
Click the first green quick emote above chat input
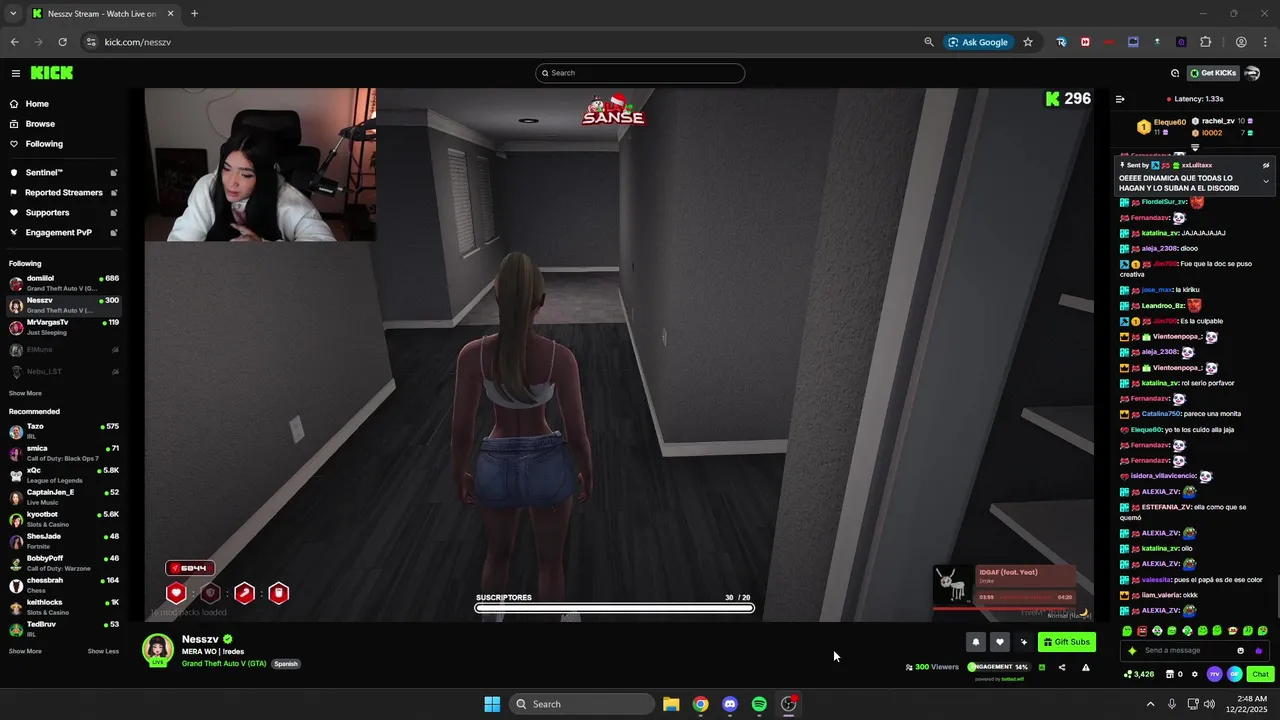click(x=1128, y=631)
